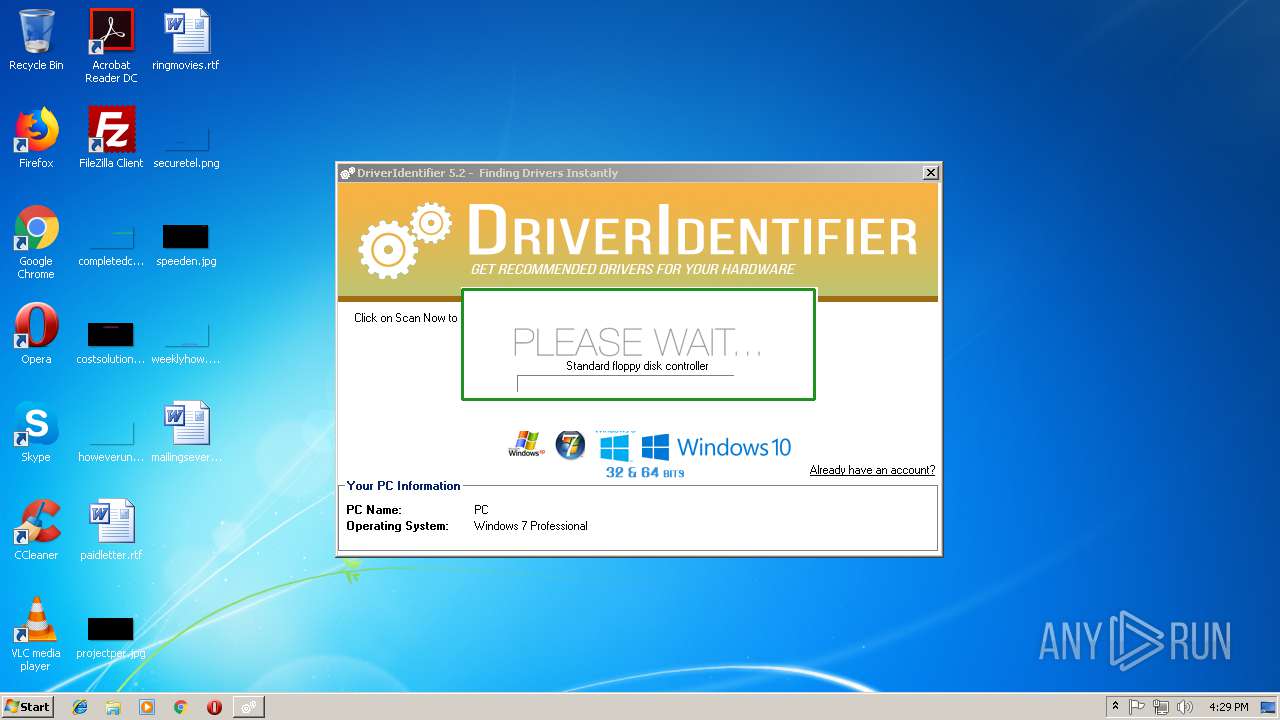Open the Recycle Bin desktop icon
The width and height of the screenshot is (1280, 720).
tap(36, 40)
